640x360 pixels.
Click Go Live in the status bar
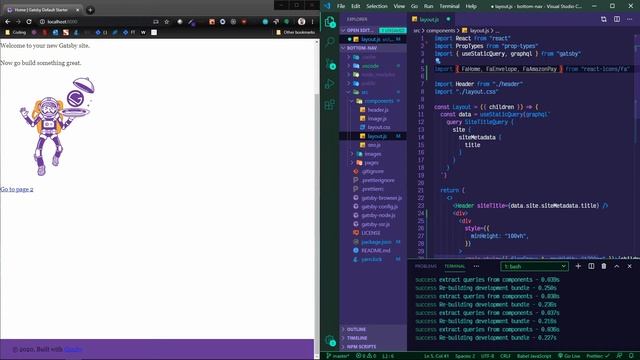pos(569,356)
